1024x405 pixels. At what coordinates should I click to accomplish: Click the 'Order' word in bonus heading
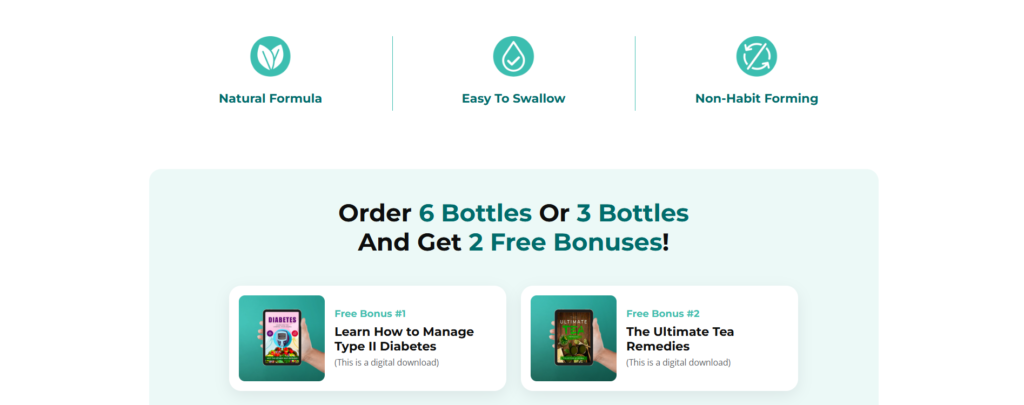click(376, 213)
